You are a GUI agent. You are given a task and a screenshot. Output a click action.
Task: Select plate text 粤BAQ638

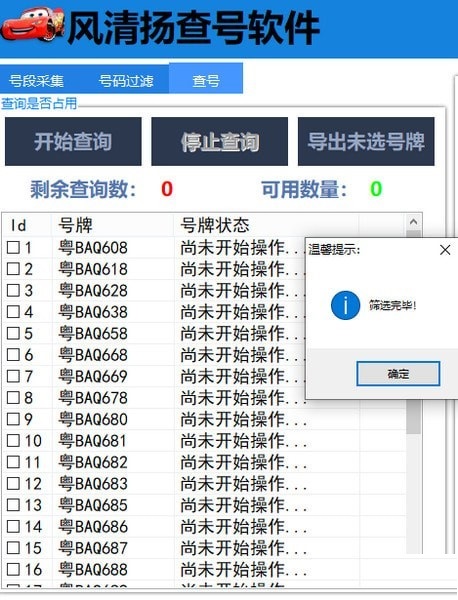(x=93, y=312)
